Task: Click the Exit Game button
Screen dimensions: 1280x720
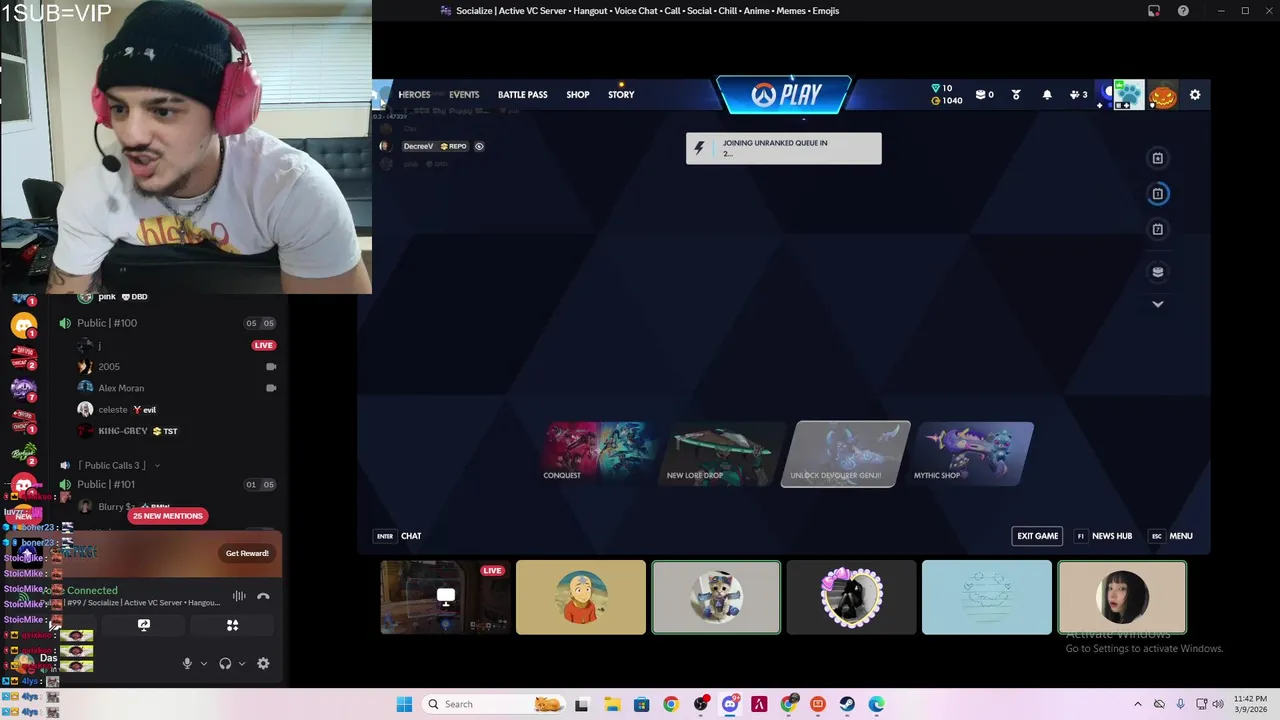Action: tap(1037, 536)
